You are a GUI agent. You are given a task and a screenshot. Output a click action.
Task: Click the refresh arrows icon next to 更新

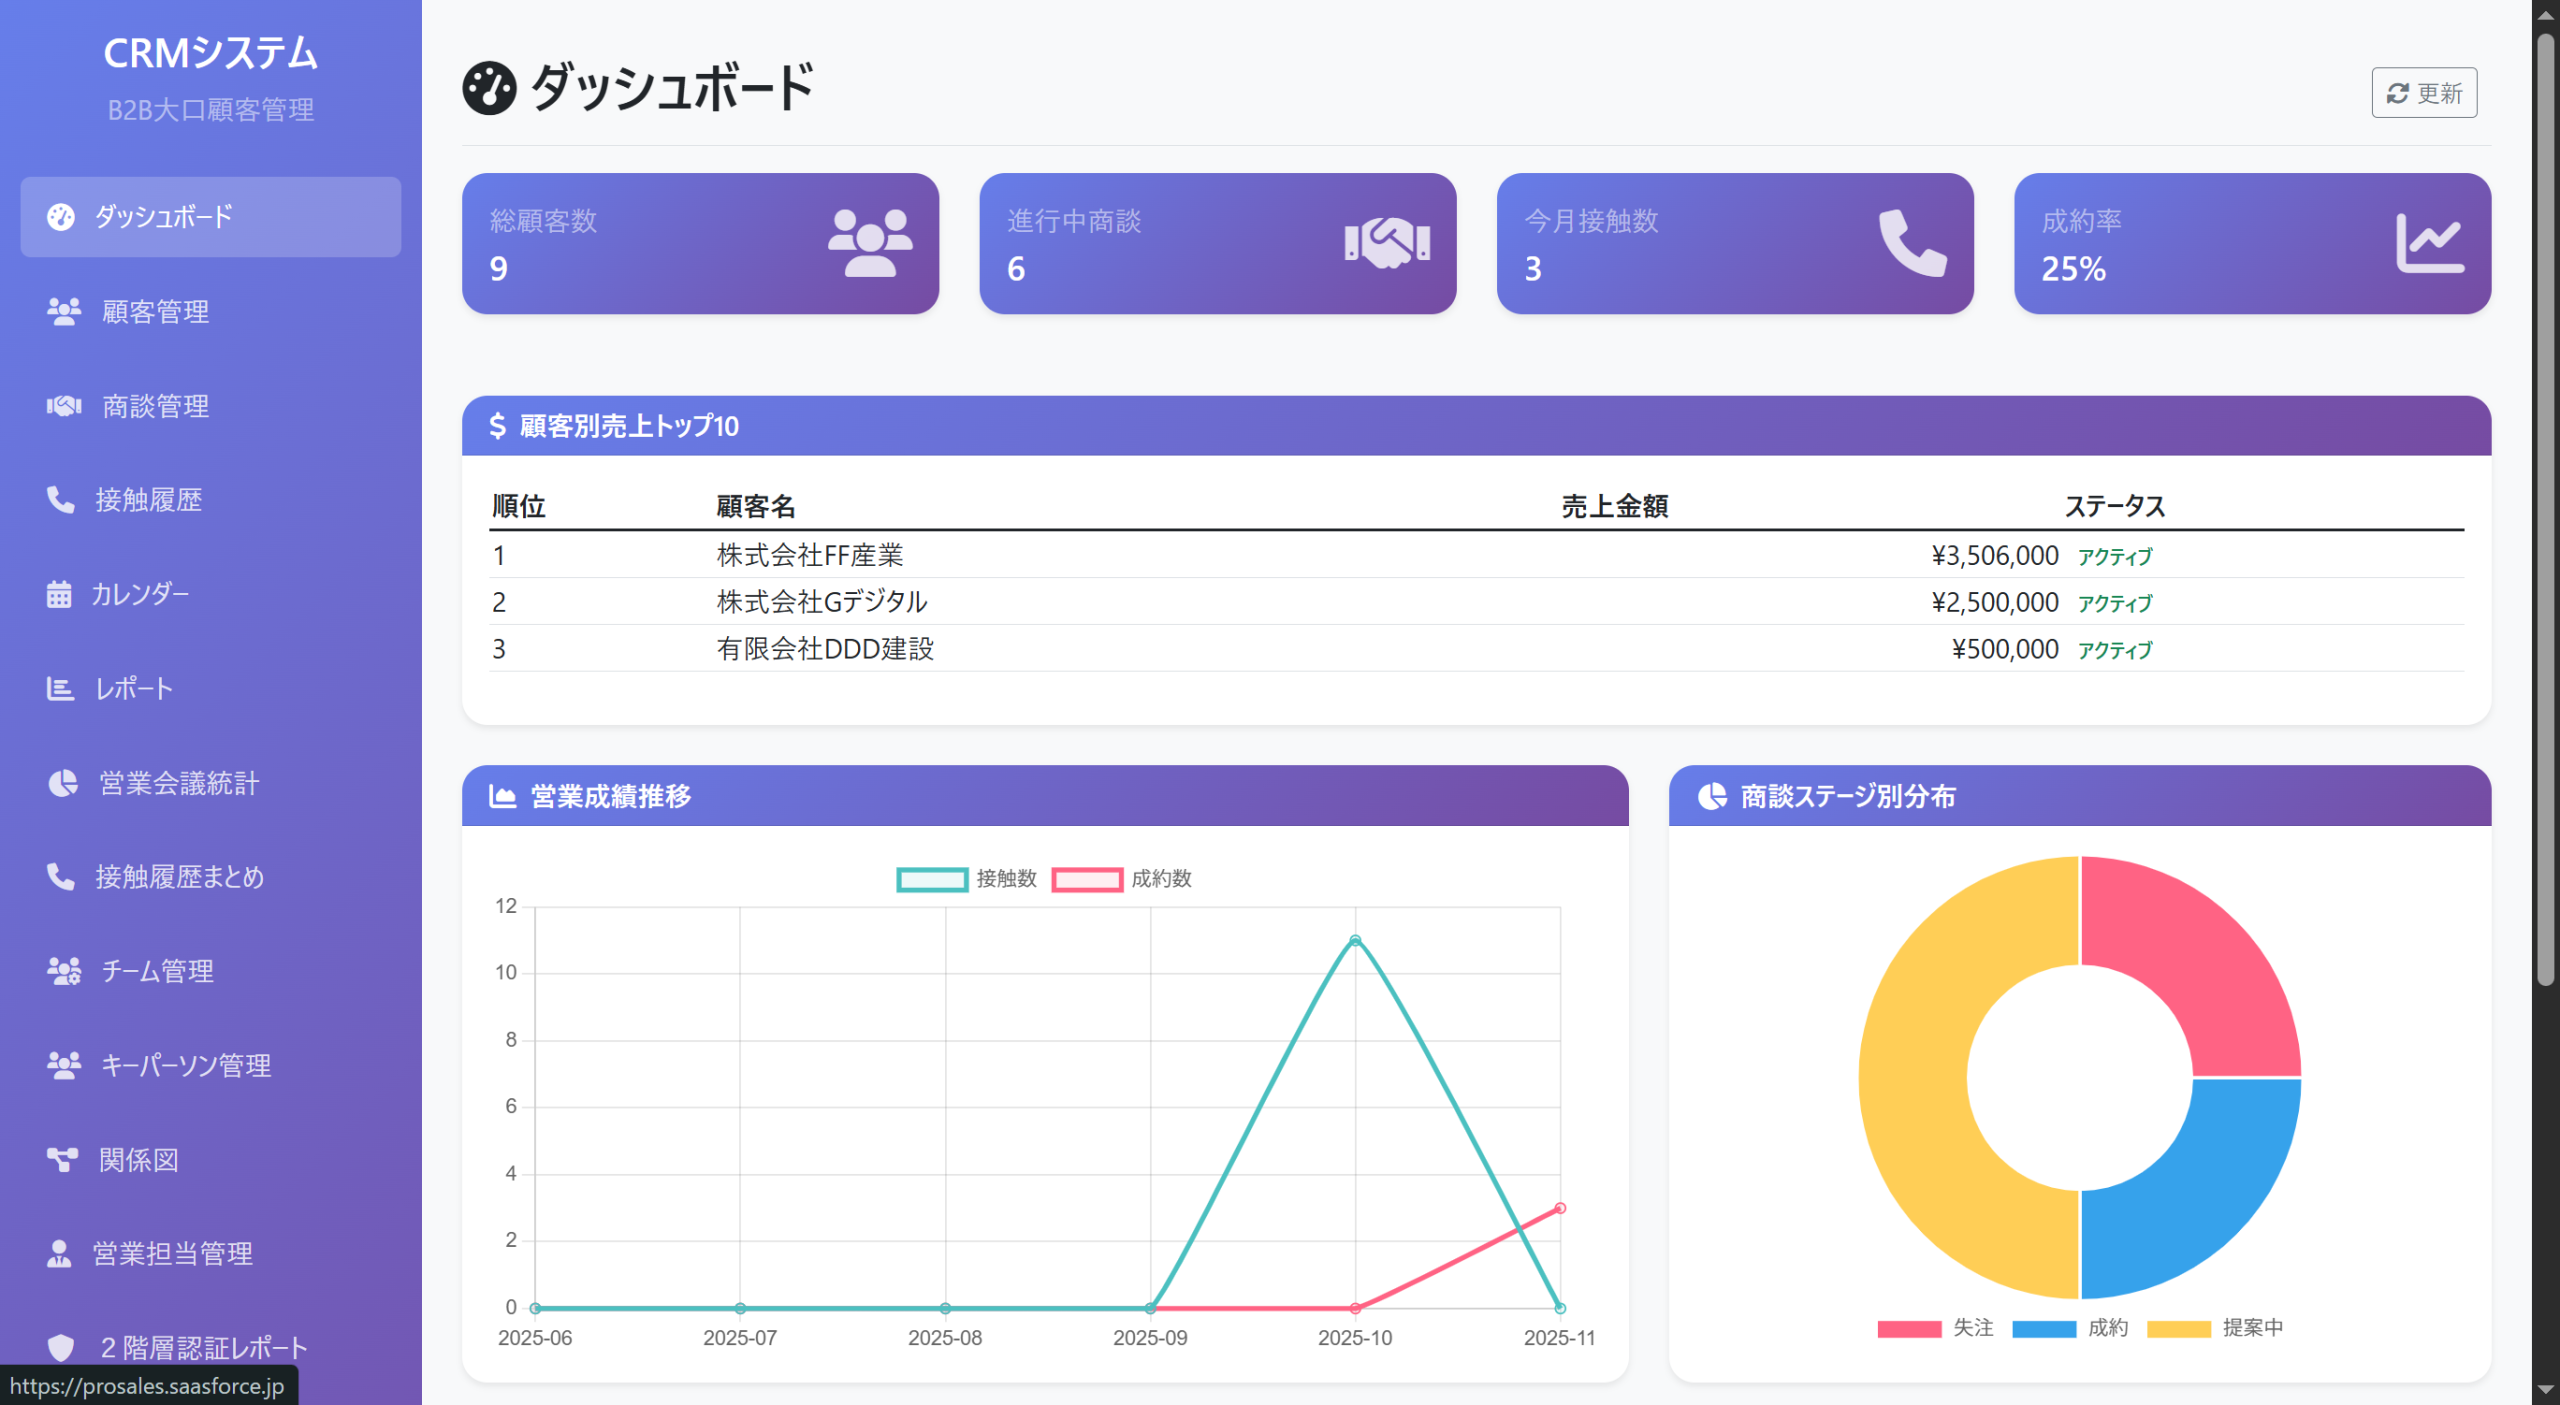coord(2398,93)
